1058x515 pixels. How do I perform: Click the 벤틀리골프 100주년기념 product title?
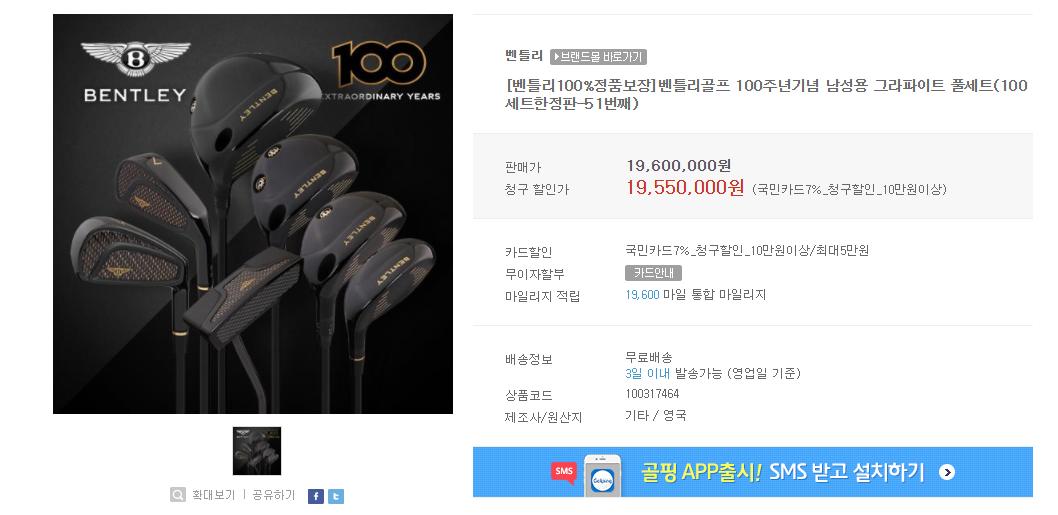(767, 94)
